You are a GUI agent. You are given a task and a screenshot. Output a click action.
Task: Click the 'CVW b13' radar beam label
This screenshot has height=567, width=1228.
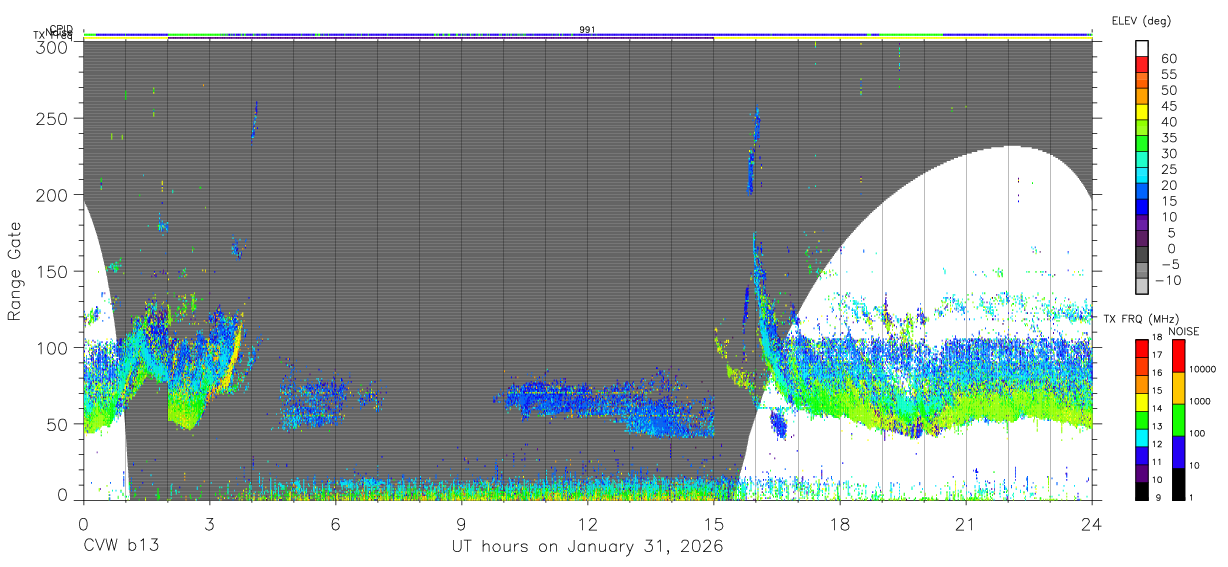pyautogui.click(x=121, y=546)
